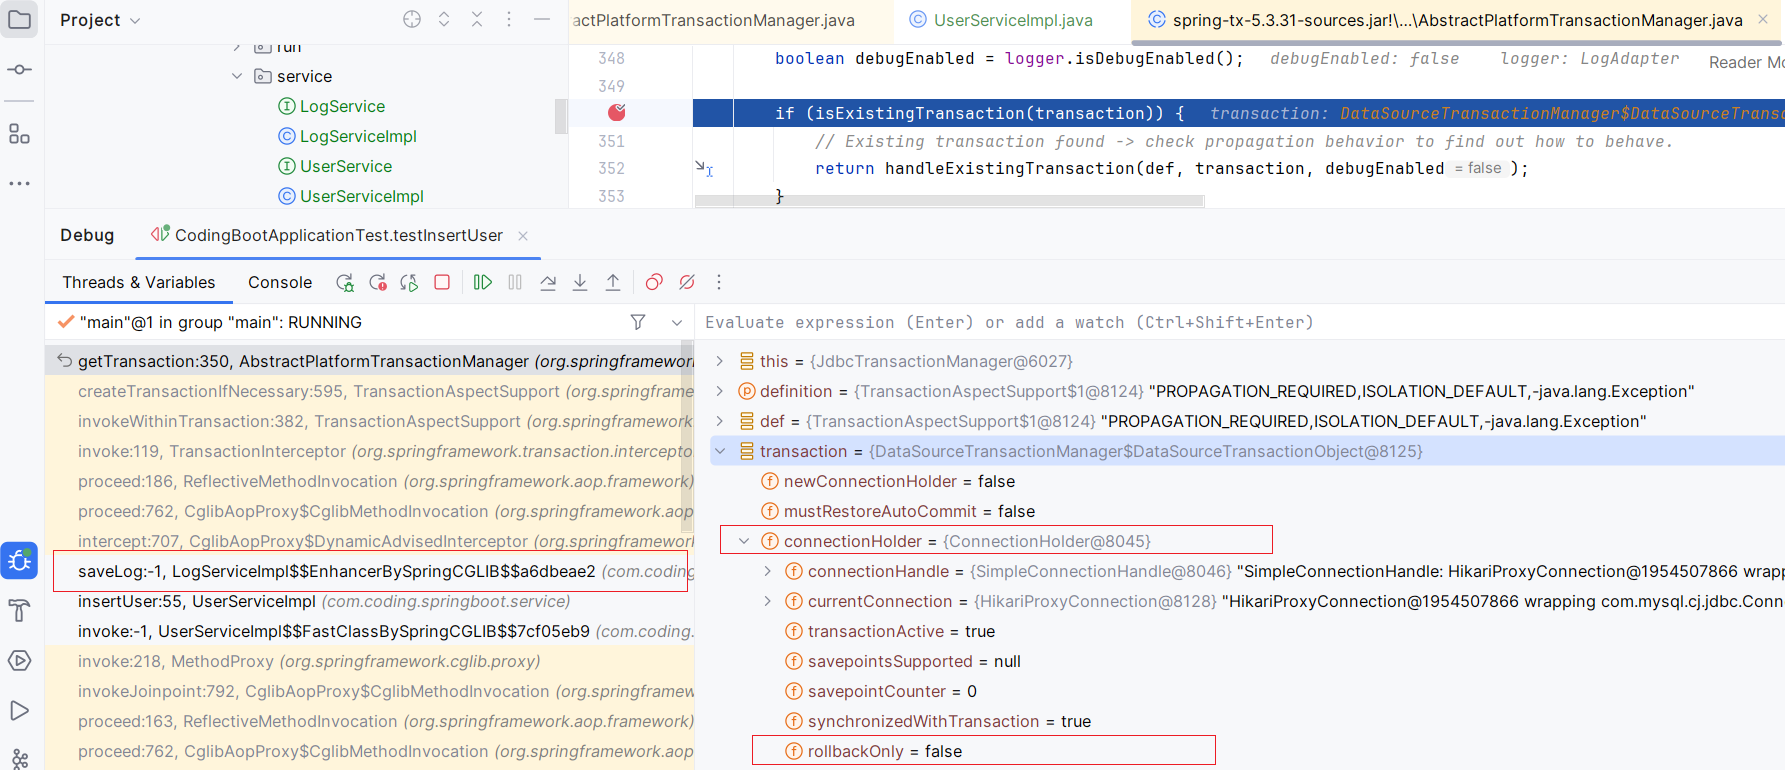
Task: Open the Commit tool window icon
Action: 19,69
